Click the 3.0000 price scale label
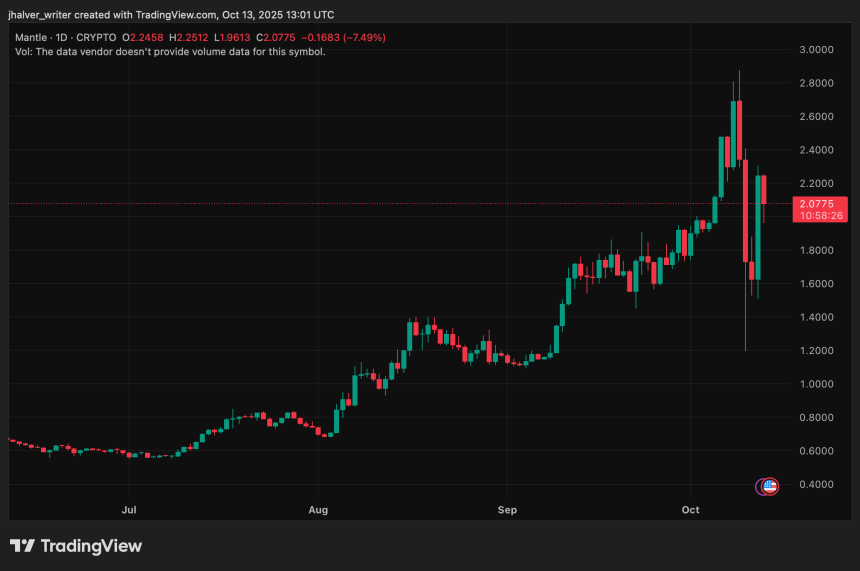 click(x=816, y=49)
